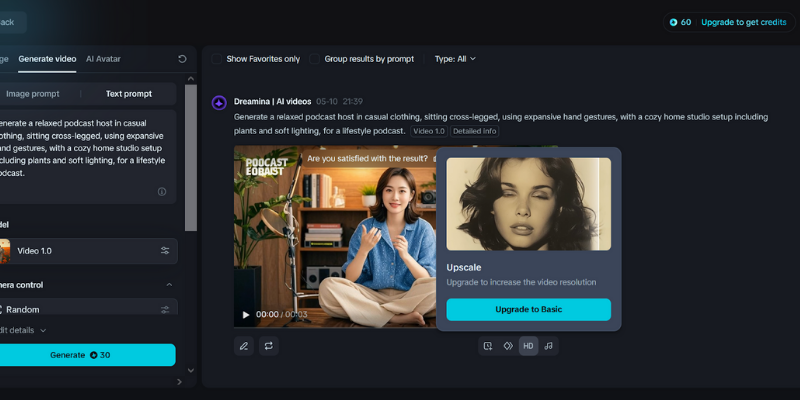The width and height of the screenshot is (800, 400).
Task: Click the credits coin icon showing 60
Action: click(673, 22)
